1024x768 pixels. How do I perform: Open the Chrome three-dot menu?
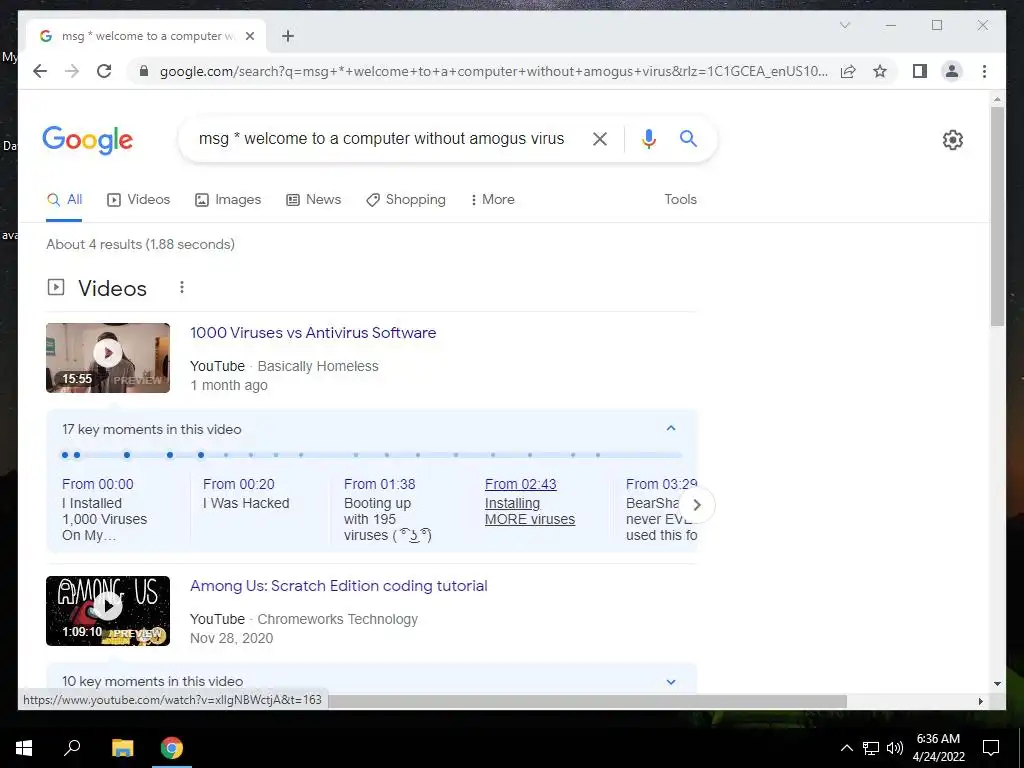984,71
